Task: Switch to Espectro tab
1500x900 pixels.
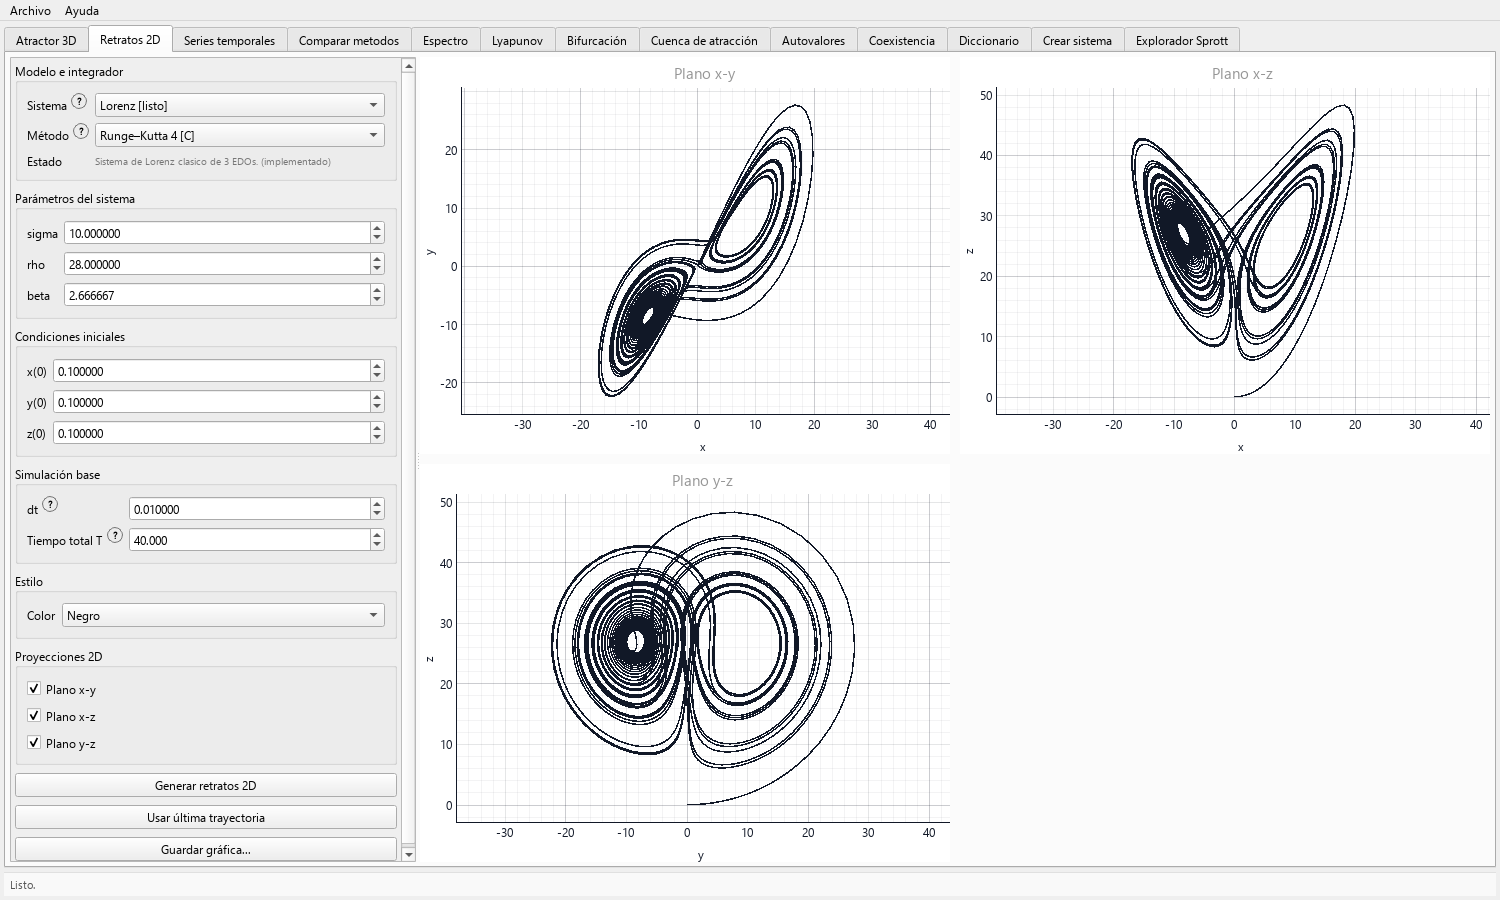Action: coord(445,40)
